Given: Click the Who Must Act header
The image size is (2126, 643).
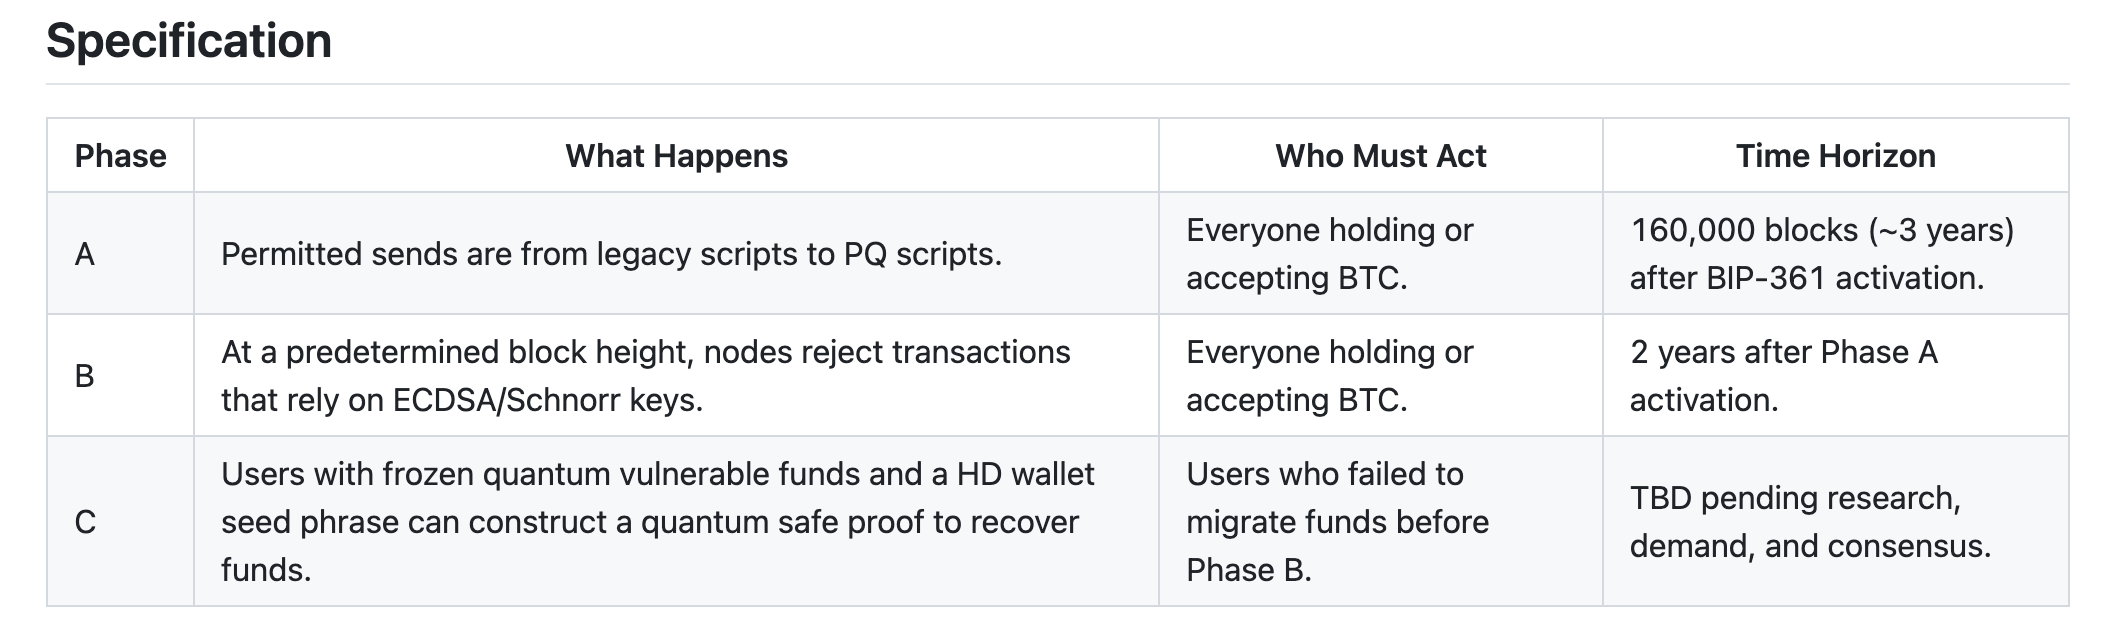Looking at the screenshot, I should (x=1380, y=156).
